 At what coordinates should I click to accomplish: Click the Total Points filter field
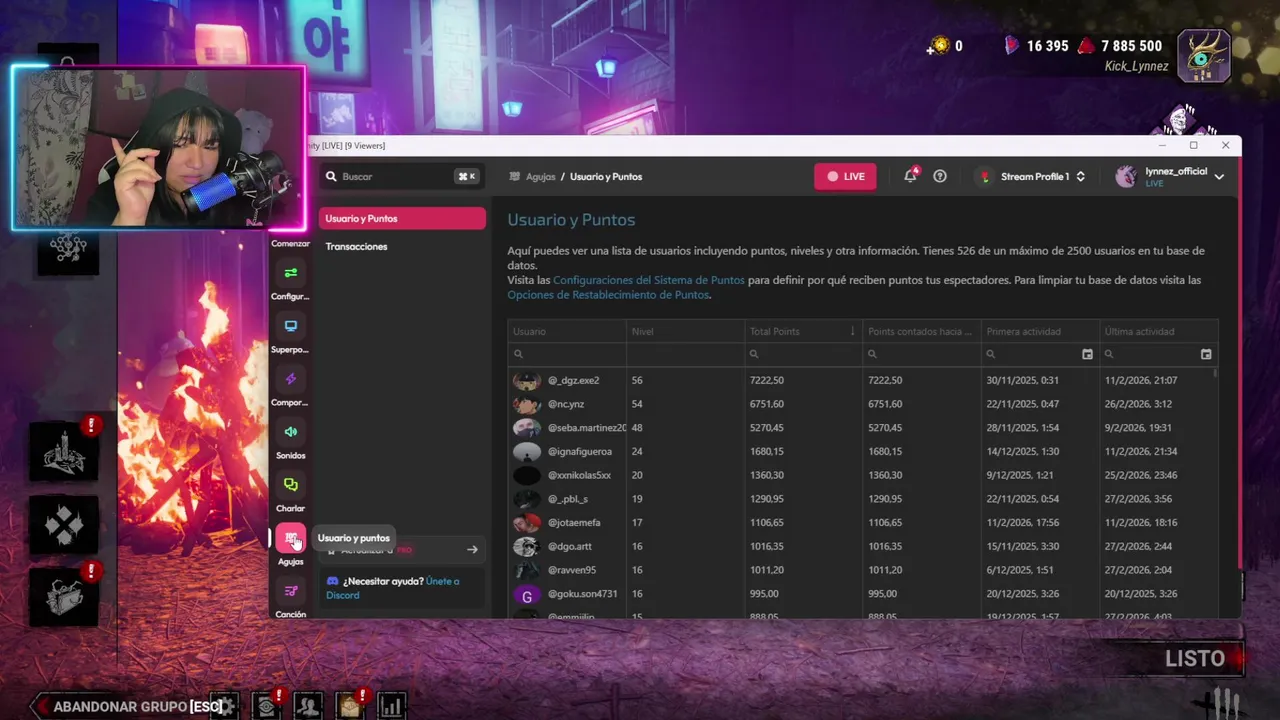pos(803,354)
